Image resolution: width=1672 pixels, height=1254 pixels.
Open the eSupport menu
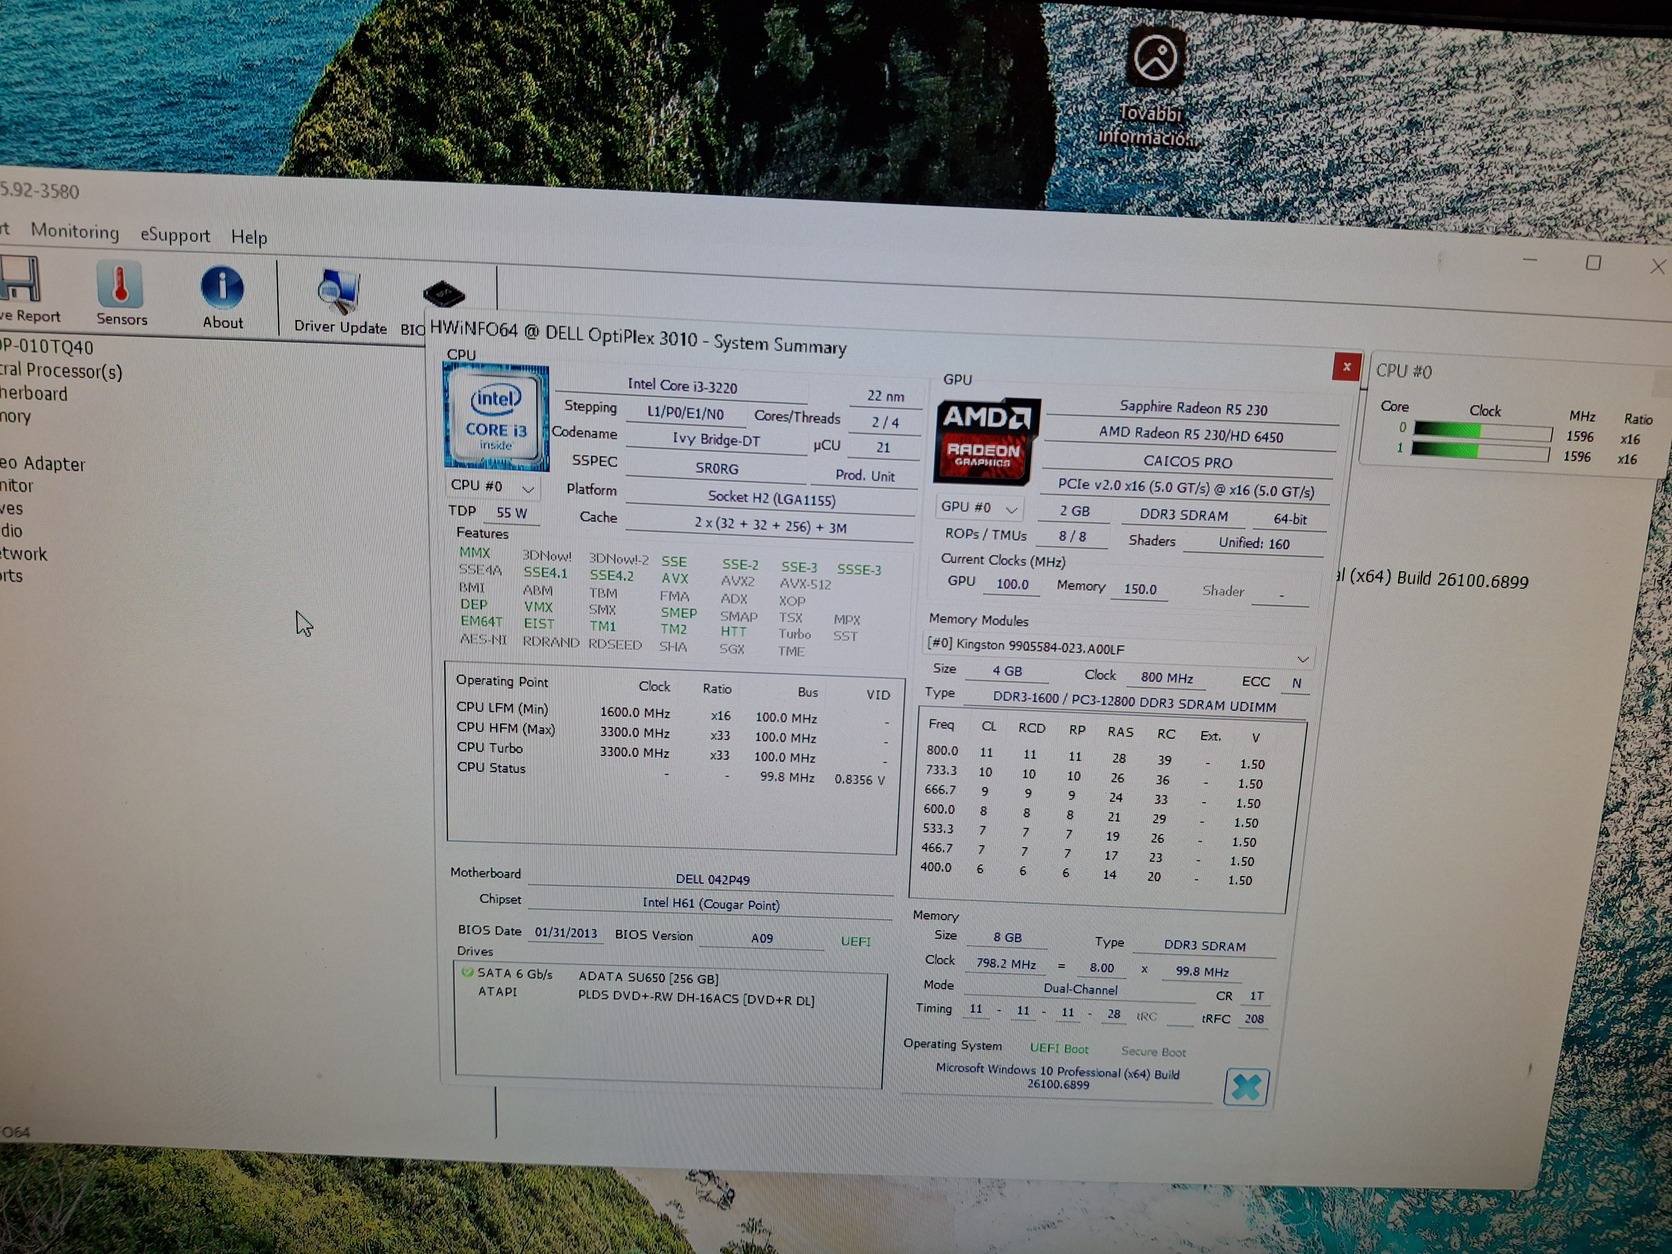[175, 235]
